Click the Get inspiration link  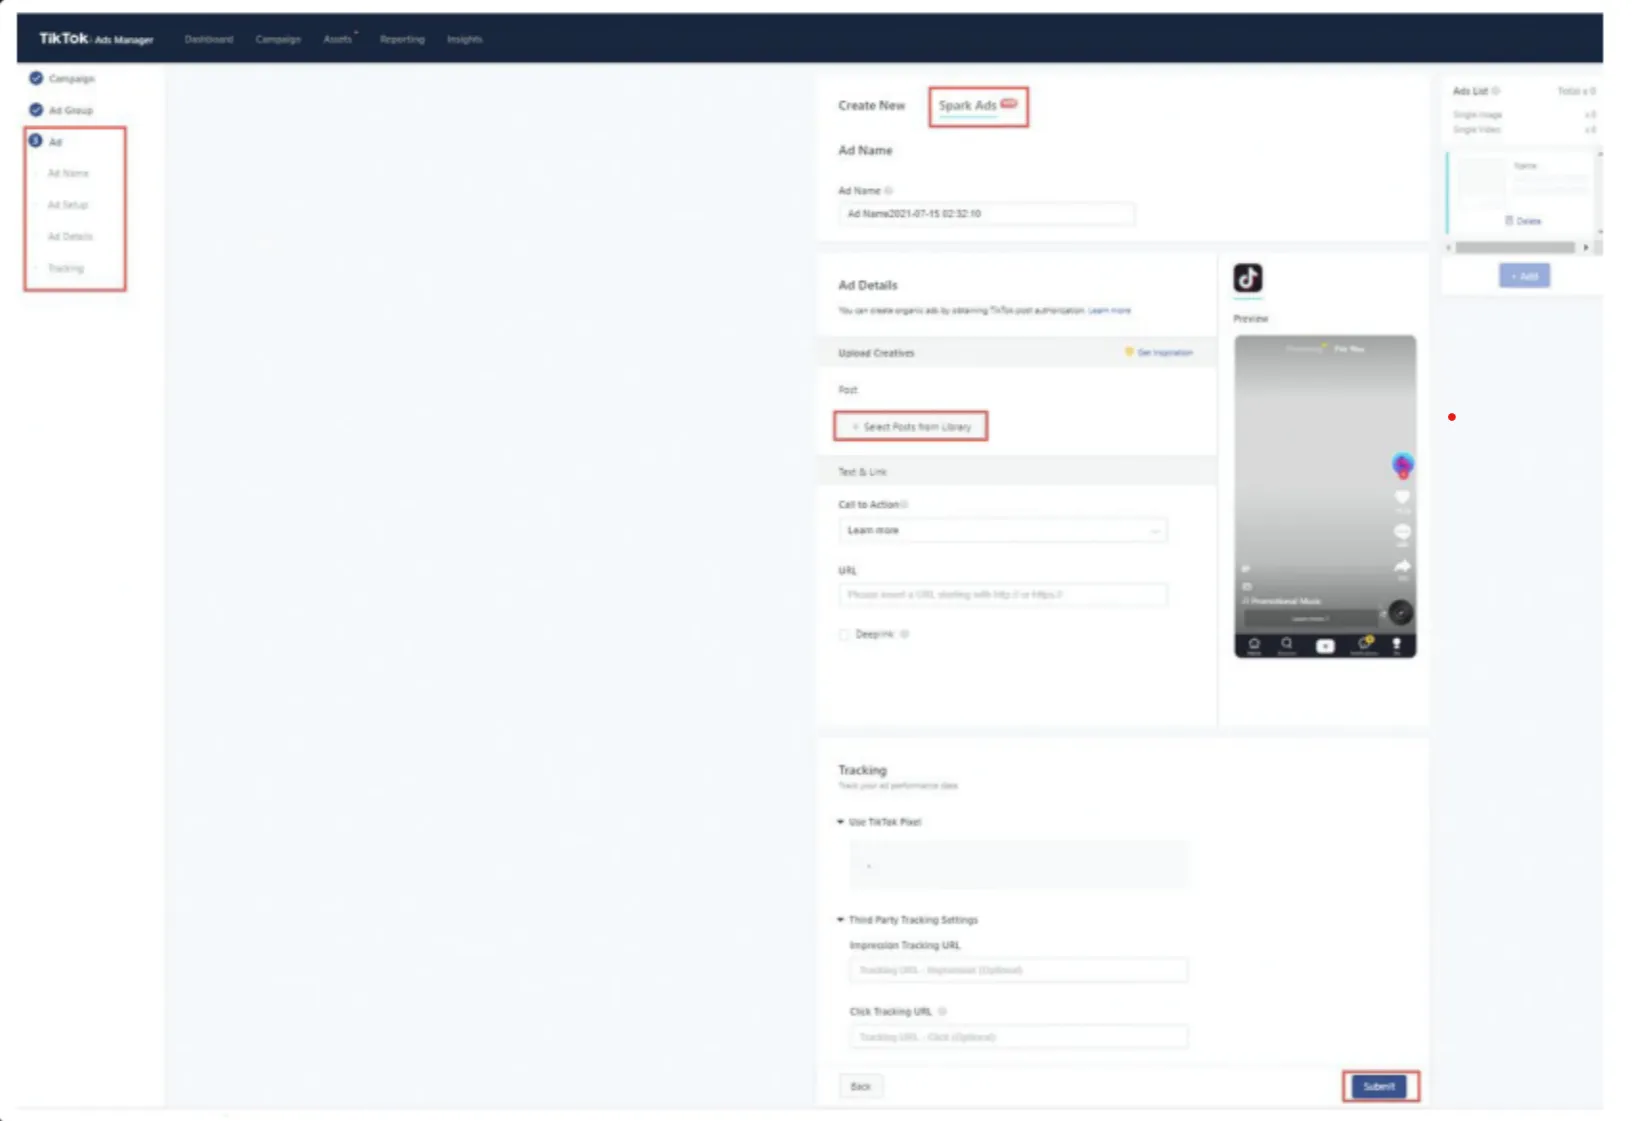pos(1159,352)
